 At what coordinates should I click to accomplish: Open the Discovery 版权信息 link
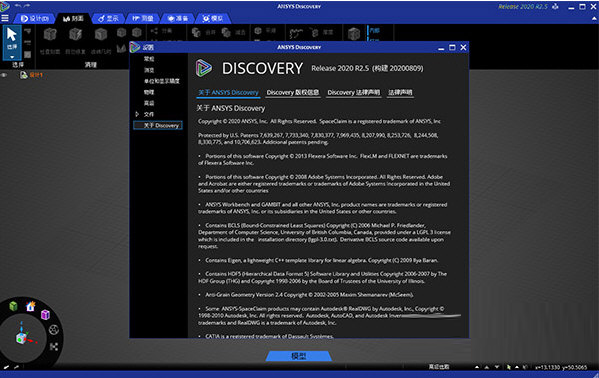coord(293,92)
